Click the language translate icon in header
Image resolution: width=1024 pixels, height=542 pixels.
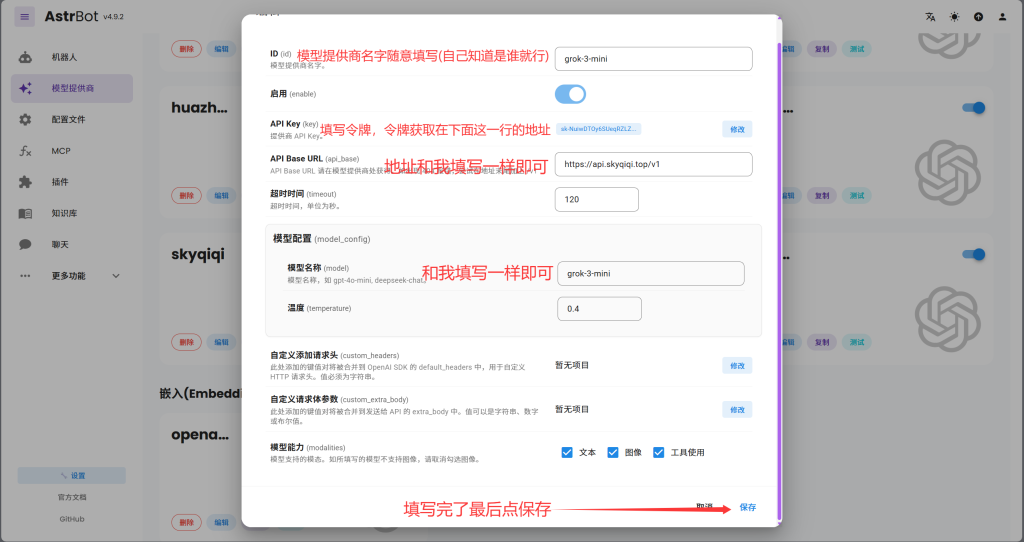click(x=931, y=17)
